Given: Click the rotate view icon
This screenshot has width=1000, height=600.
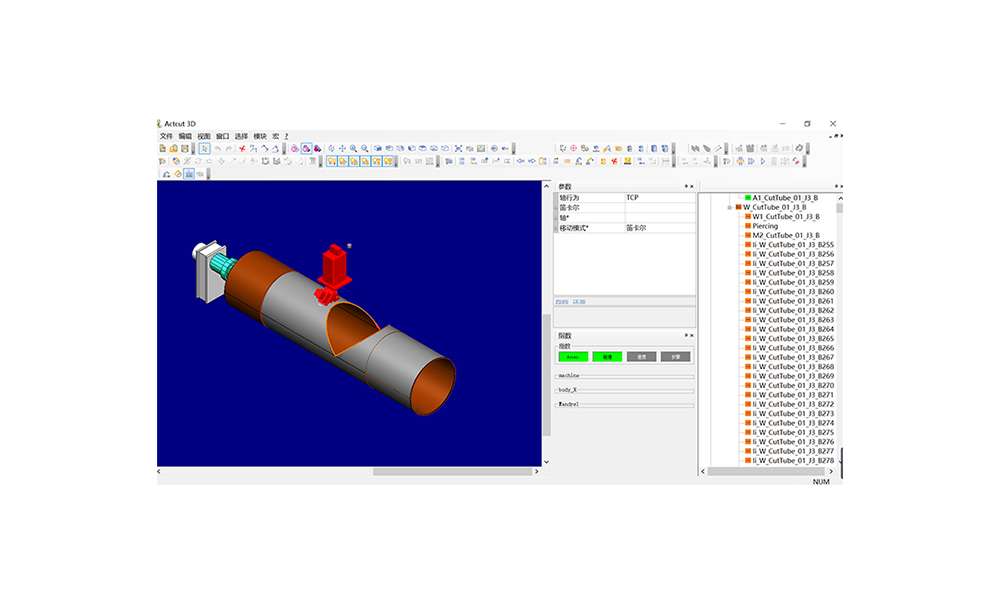Looking at the screenshot, I should click(x=331, y=149).
